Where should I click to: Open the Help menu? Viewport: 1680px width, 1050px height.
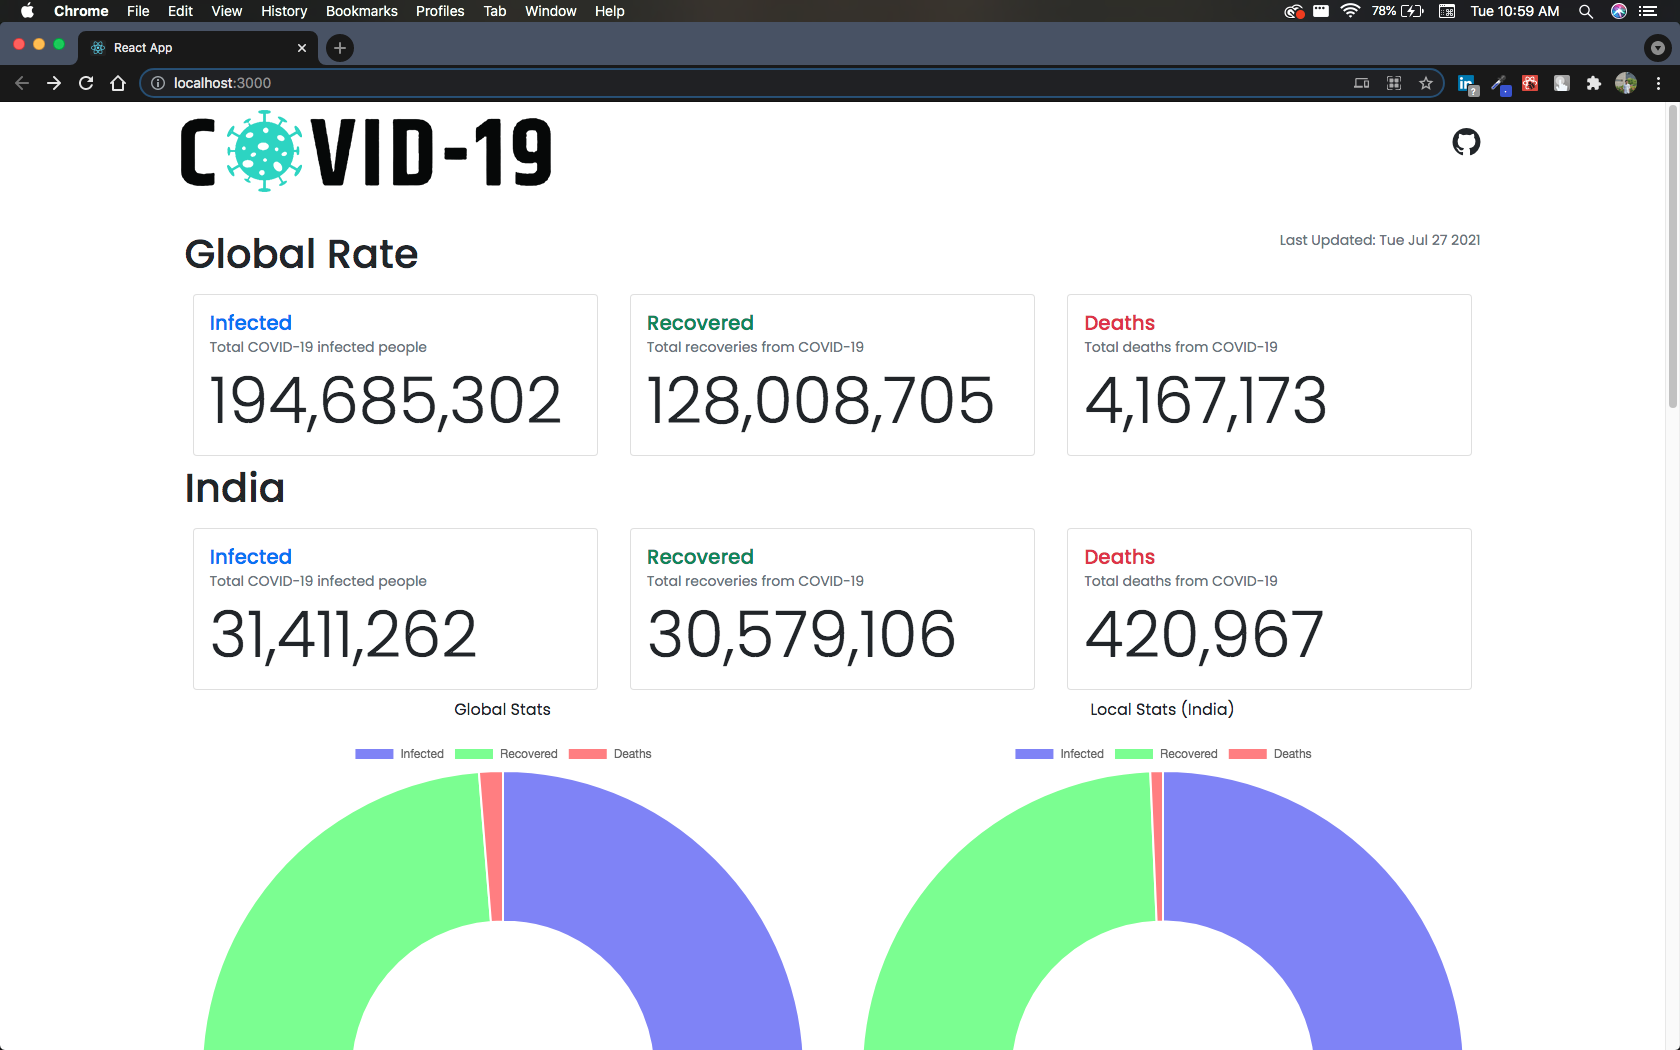pos(610,11)
